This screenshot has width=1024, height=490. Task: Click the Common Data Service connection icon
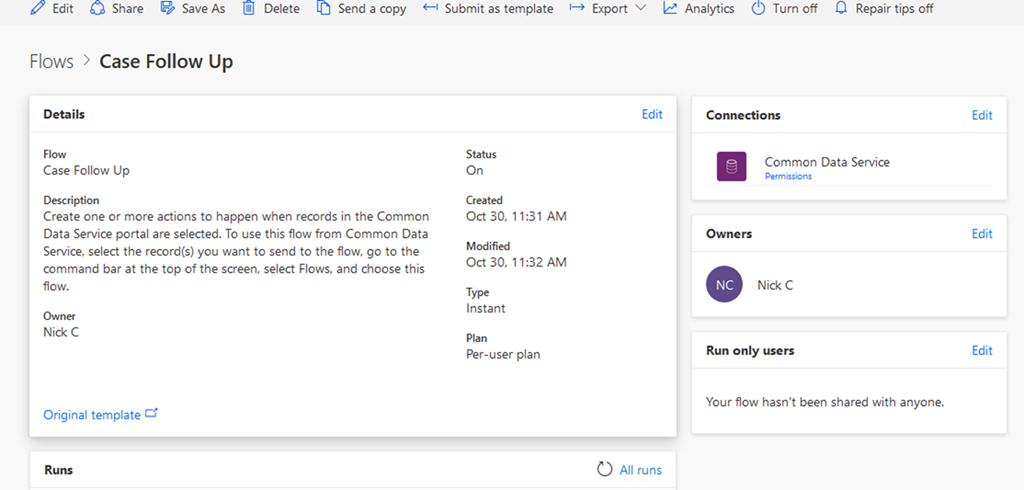(x=731, y=167)
